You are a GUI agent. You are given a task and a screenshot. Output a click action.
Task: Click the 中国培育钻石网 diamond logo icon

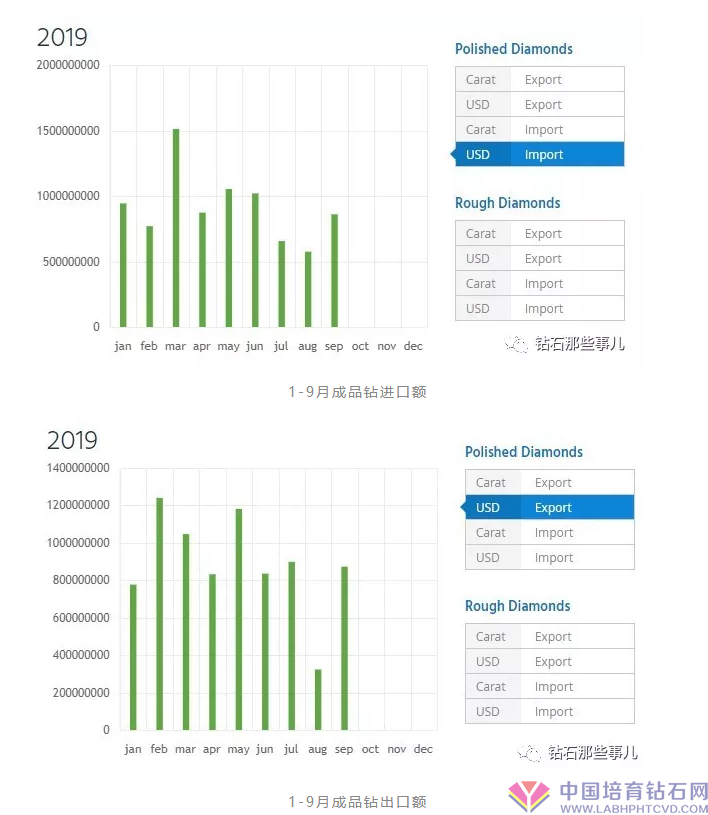529,796
